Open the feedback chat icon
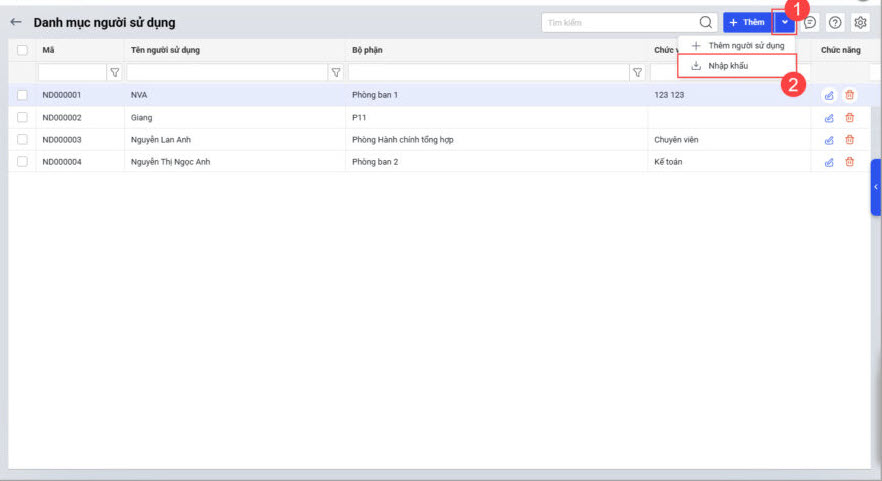This screenshot has height=481, width=882. click(810, 22)
